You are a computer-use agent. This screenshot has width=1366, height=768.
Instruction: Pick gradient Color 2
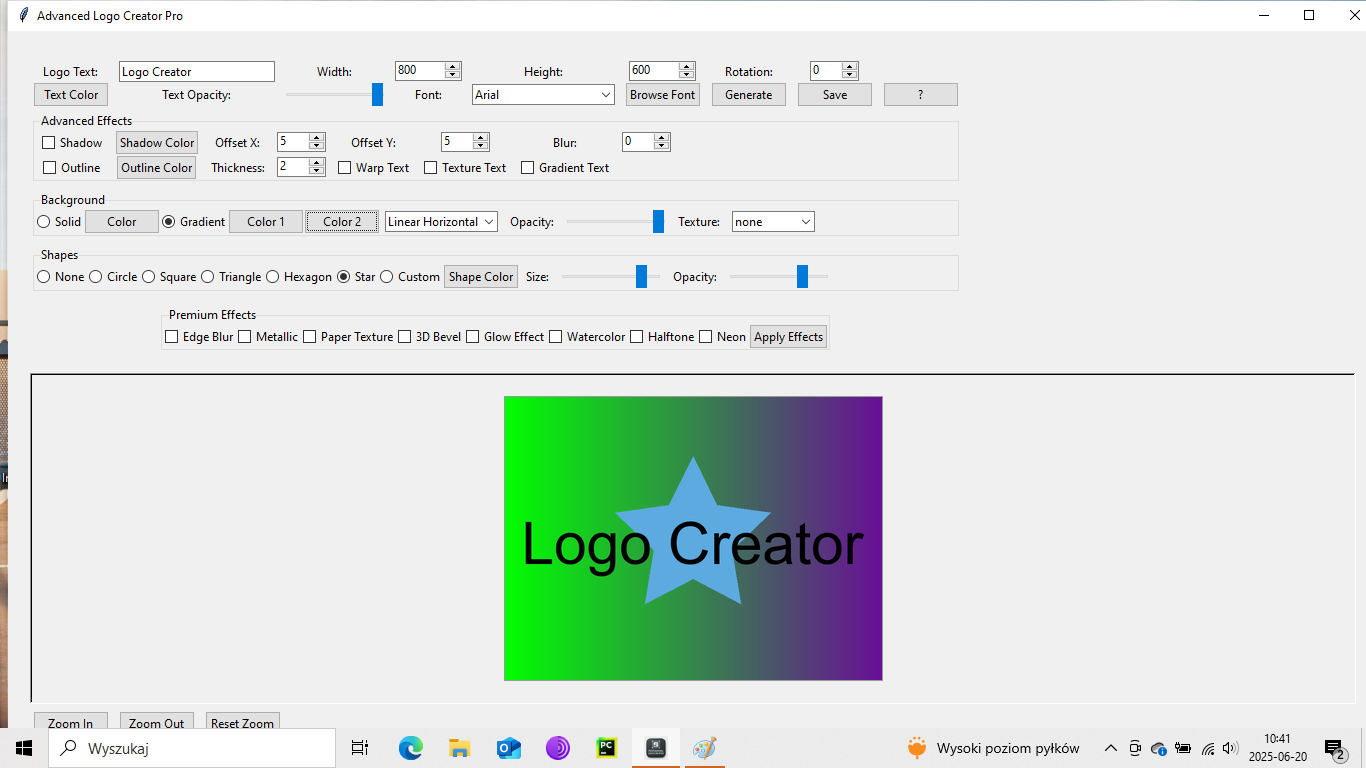pos(342,222)
